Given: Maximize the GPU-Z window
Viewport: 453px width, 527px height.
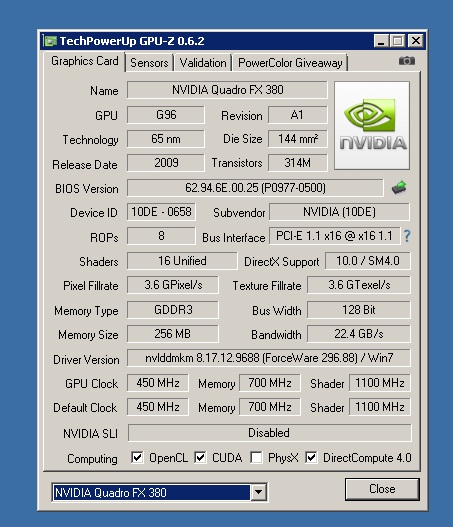Looking at the screenshot, I should 398,41.
